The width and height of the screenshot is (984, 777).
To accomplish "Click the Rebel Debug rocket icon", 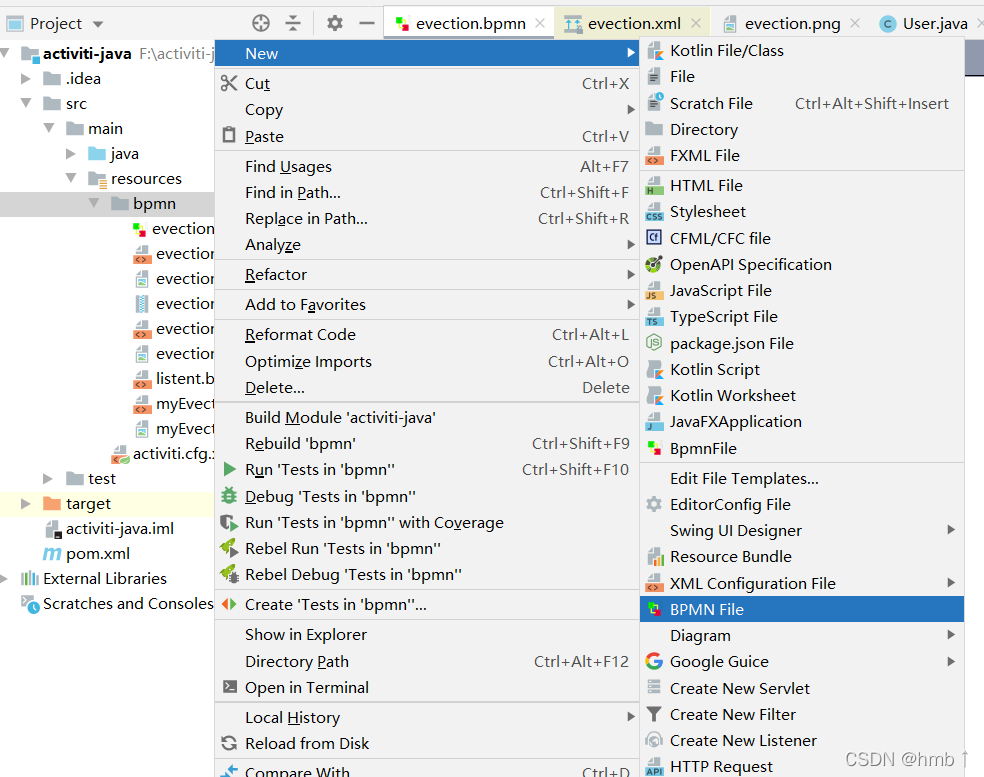I will pos(229,574).
